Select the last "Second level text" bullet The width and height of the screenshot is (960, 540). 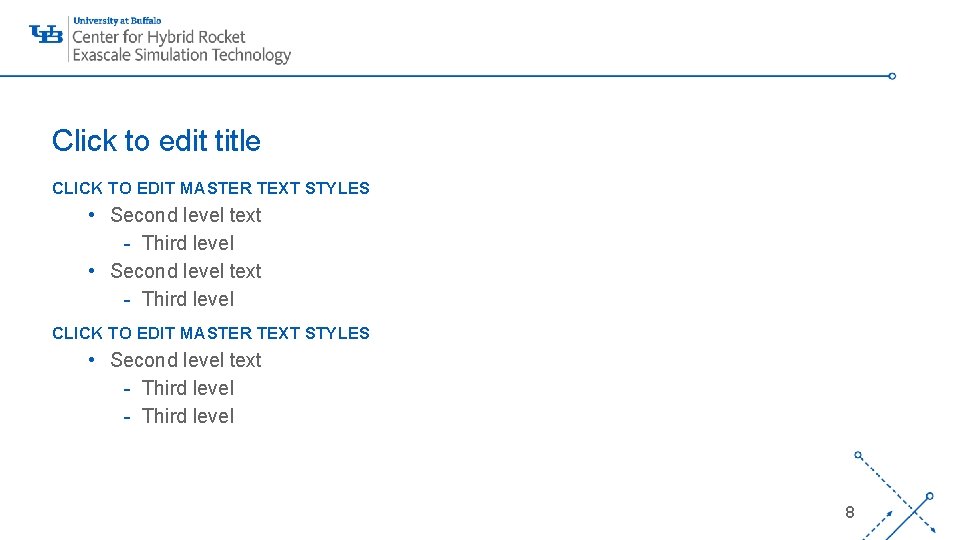186,360
